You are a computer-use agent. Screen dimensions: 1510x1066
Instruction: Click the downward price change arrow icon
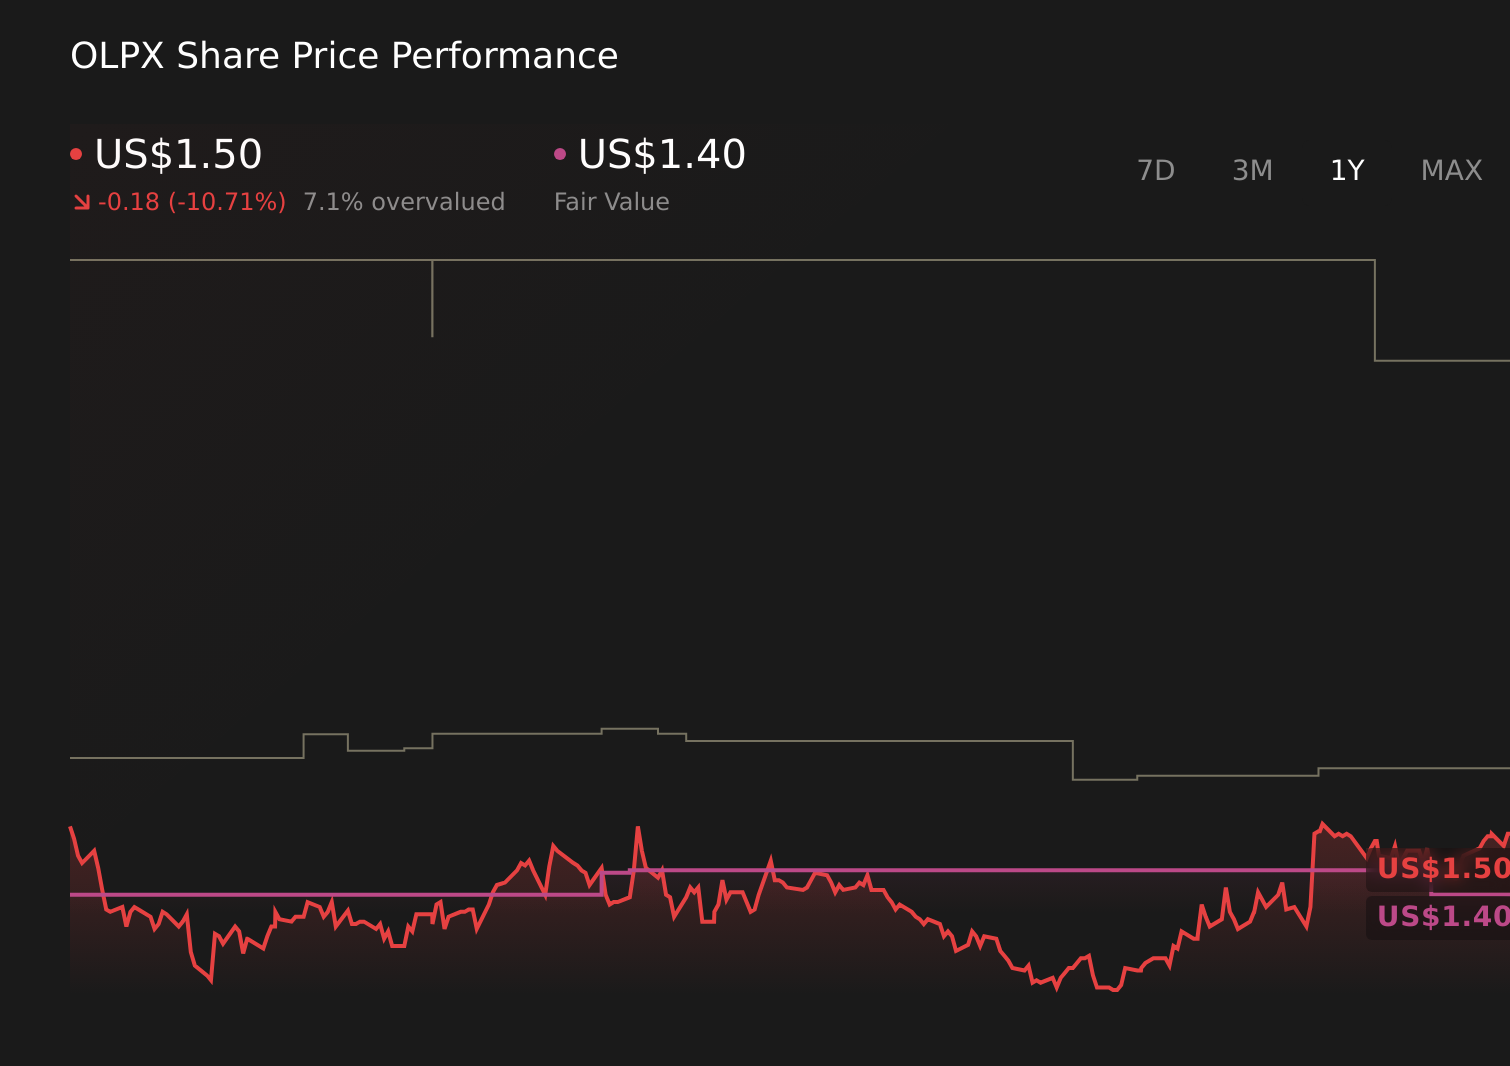point(84,201)
